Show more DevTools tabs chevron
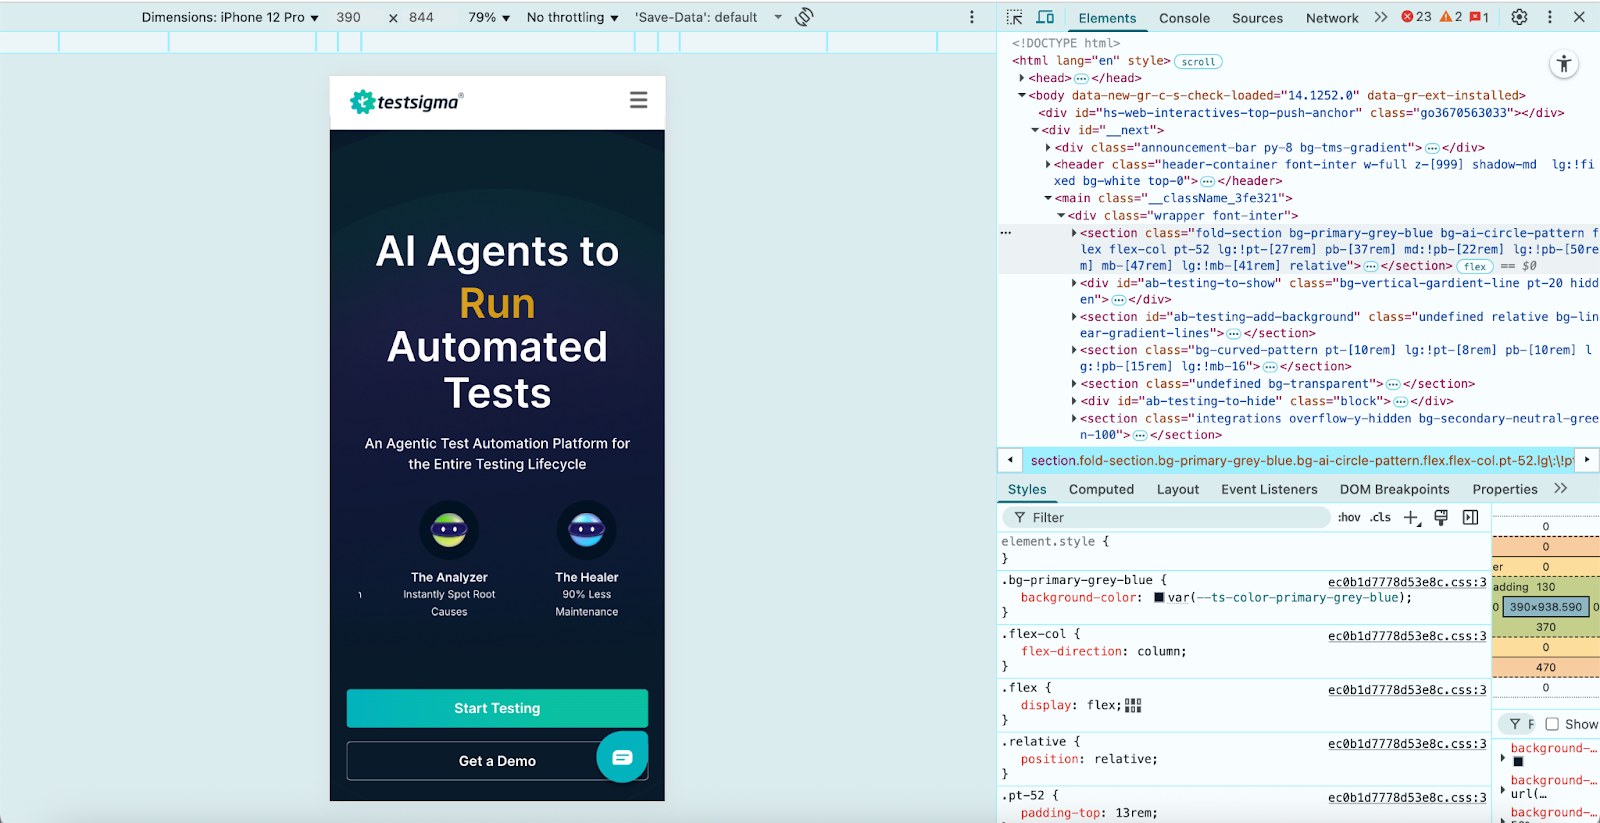1600x823 pixels. pyautogui.click(x=1381, y=17)
